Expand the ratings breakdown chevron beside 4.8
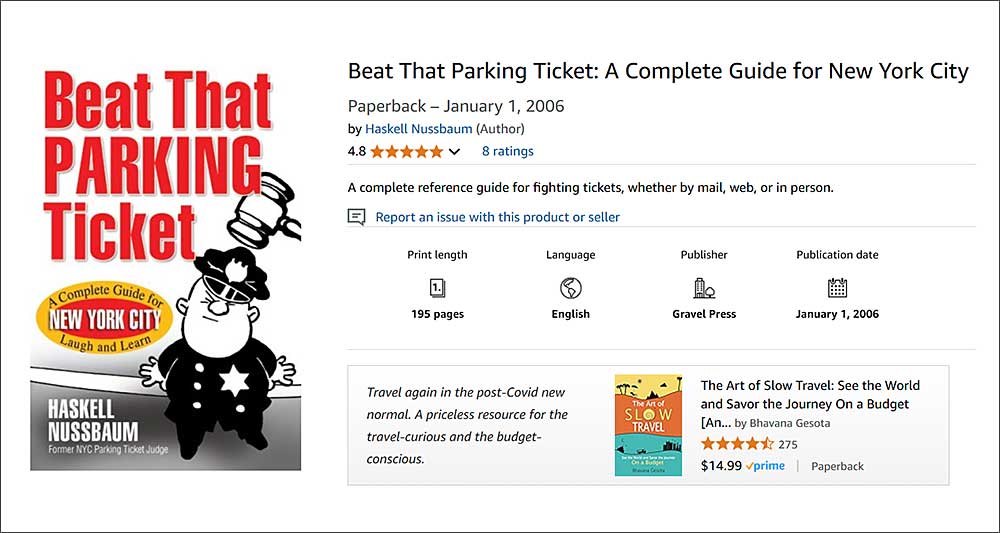Screen dimensions: 1000x533 click(455, 152)
